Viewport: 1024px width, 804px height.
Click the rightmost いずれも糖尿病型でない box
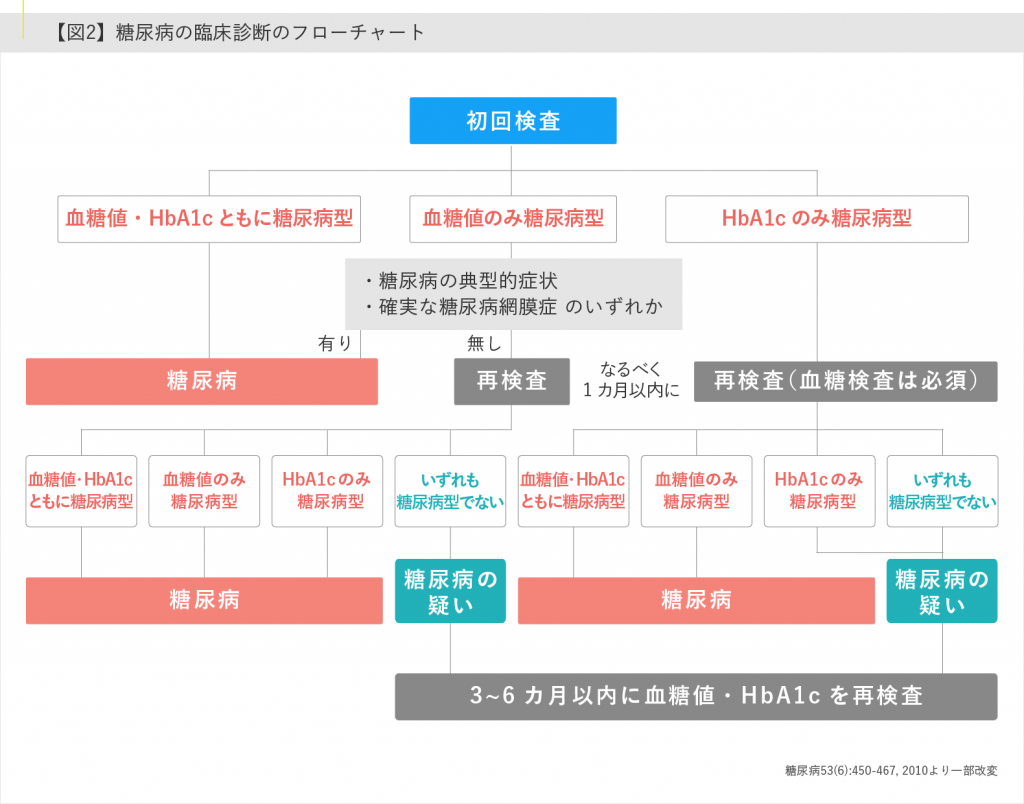click(x=942, y=490)
